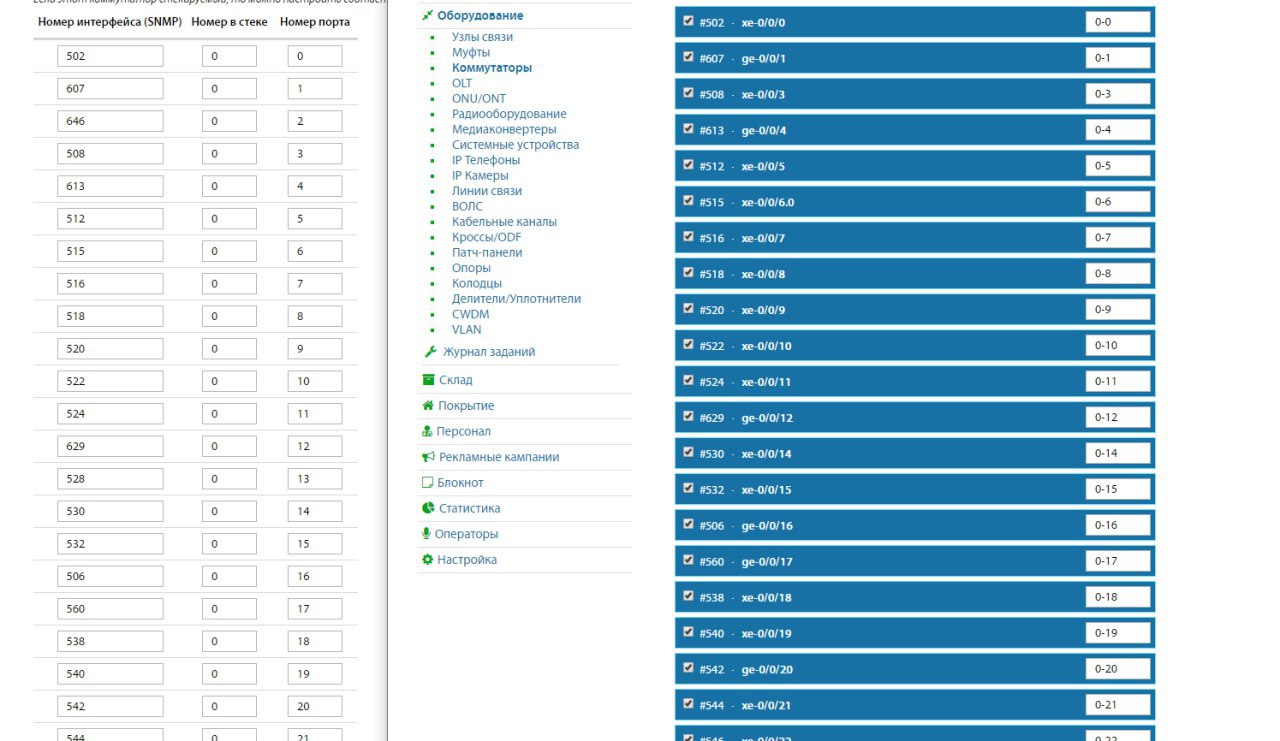
Task: Click the home icon next to Покрытие
Action: 428,406
